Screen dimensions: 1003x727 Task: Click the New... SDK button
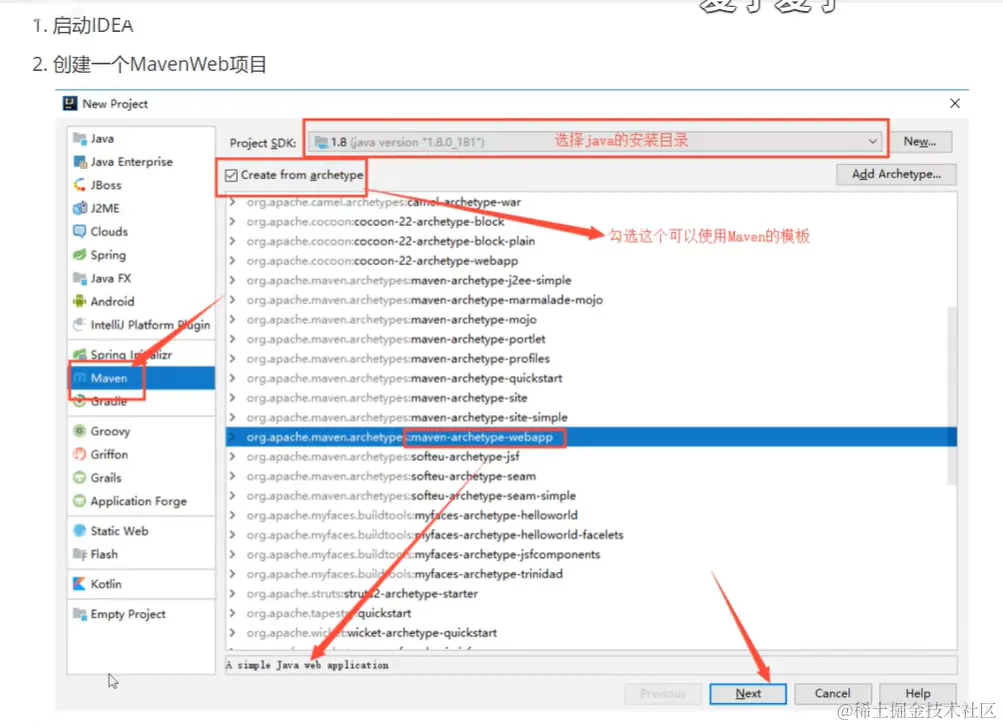click(x=920, y=141)
